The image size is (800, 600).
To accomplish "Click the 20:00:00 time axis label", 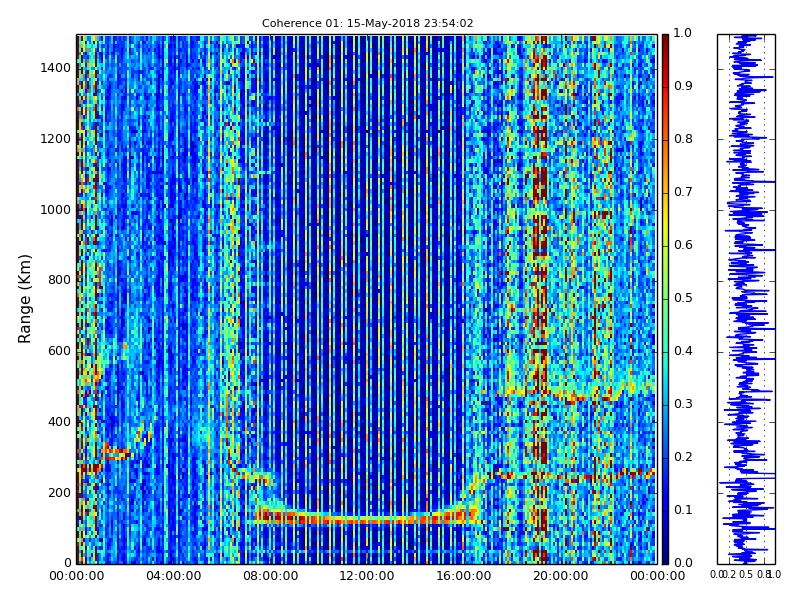I will [560, 576].
